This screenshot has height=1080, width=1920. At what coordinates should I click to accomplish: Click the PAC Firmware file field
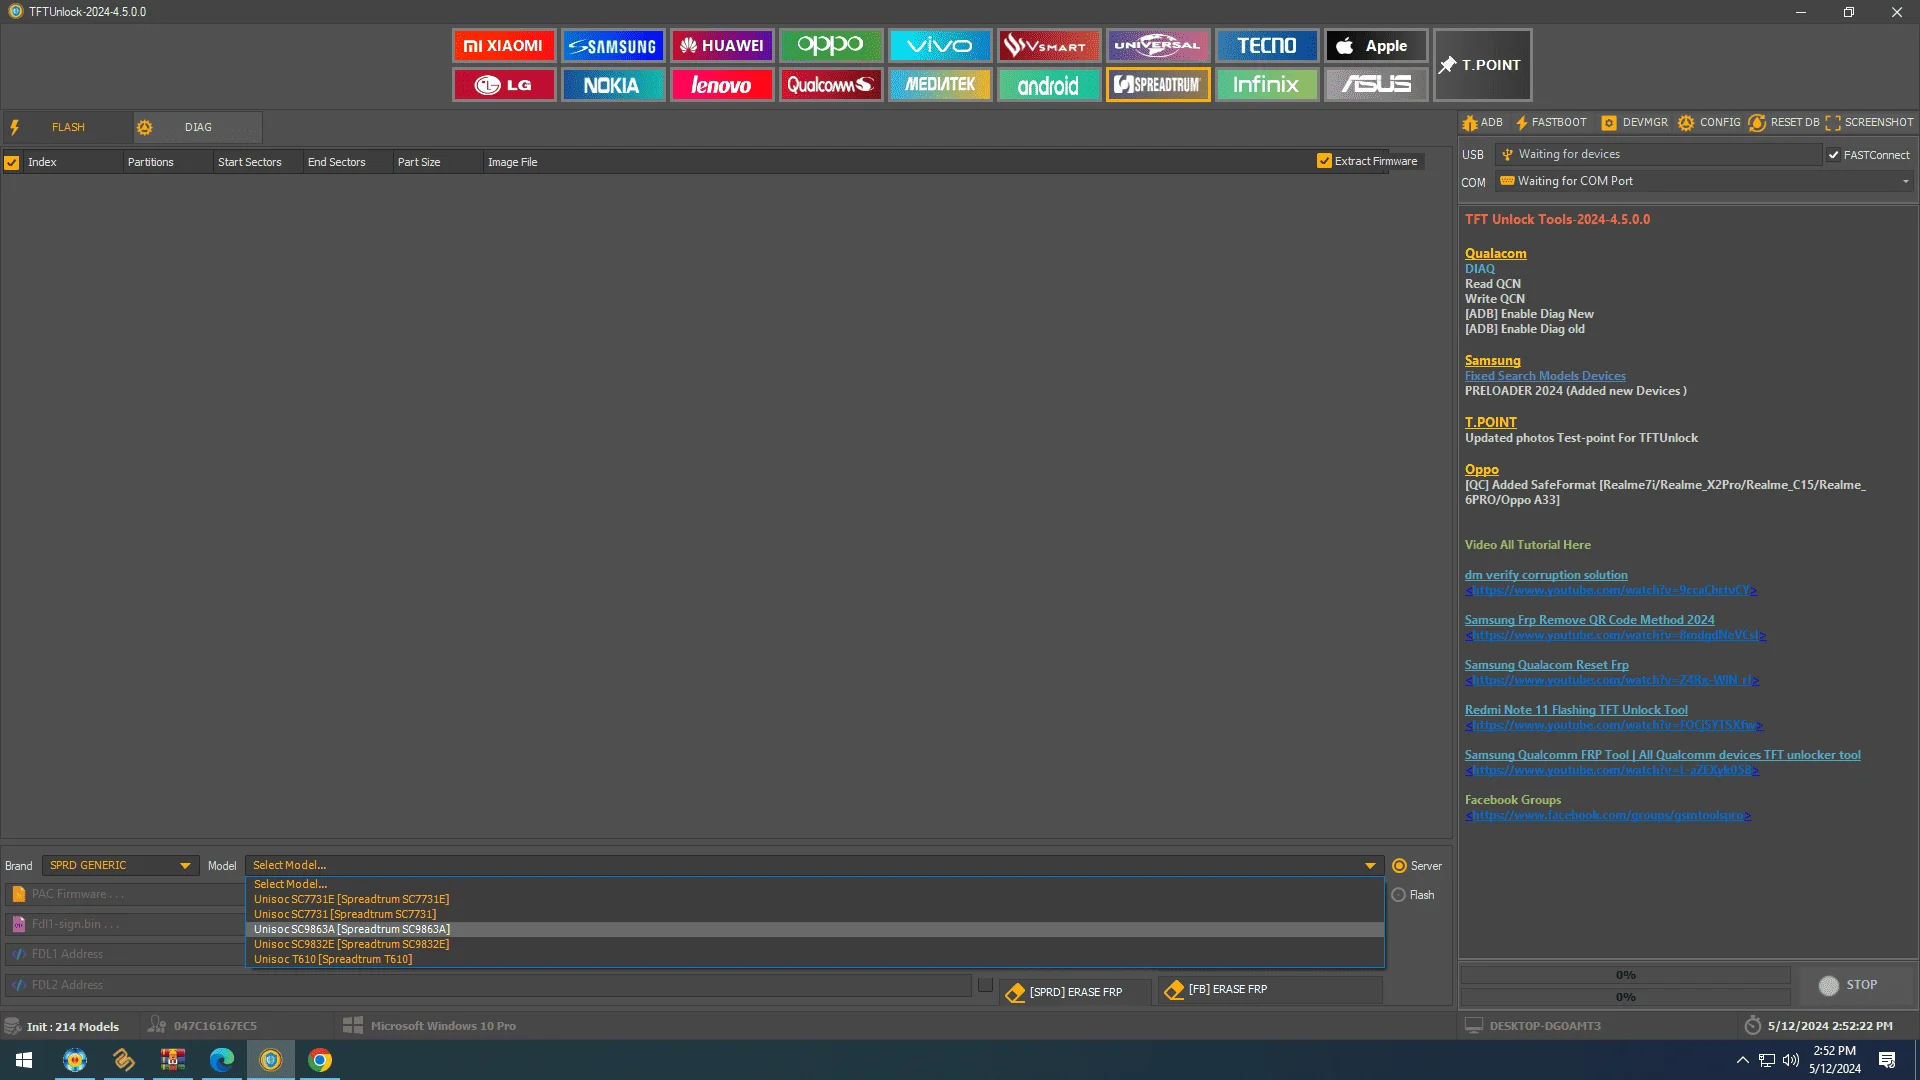click(125, 894)
